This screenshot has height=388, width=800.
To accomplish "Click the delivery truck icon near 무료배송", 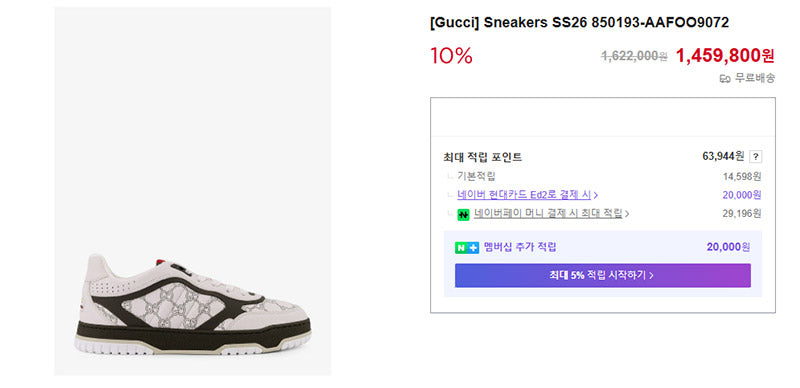I will (x=725, y=79).
